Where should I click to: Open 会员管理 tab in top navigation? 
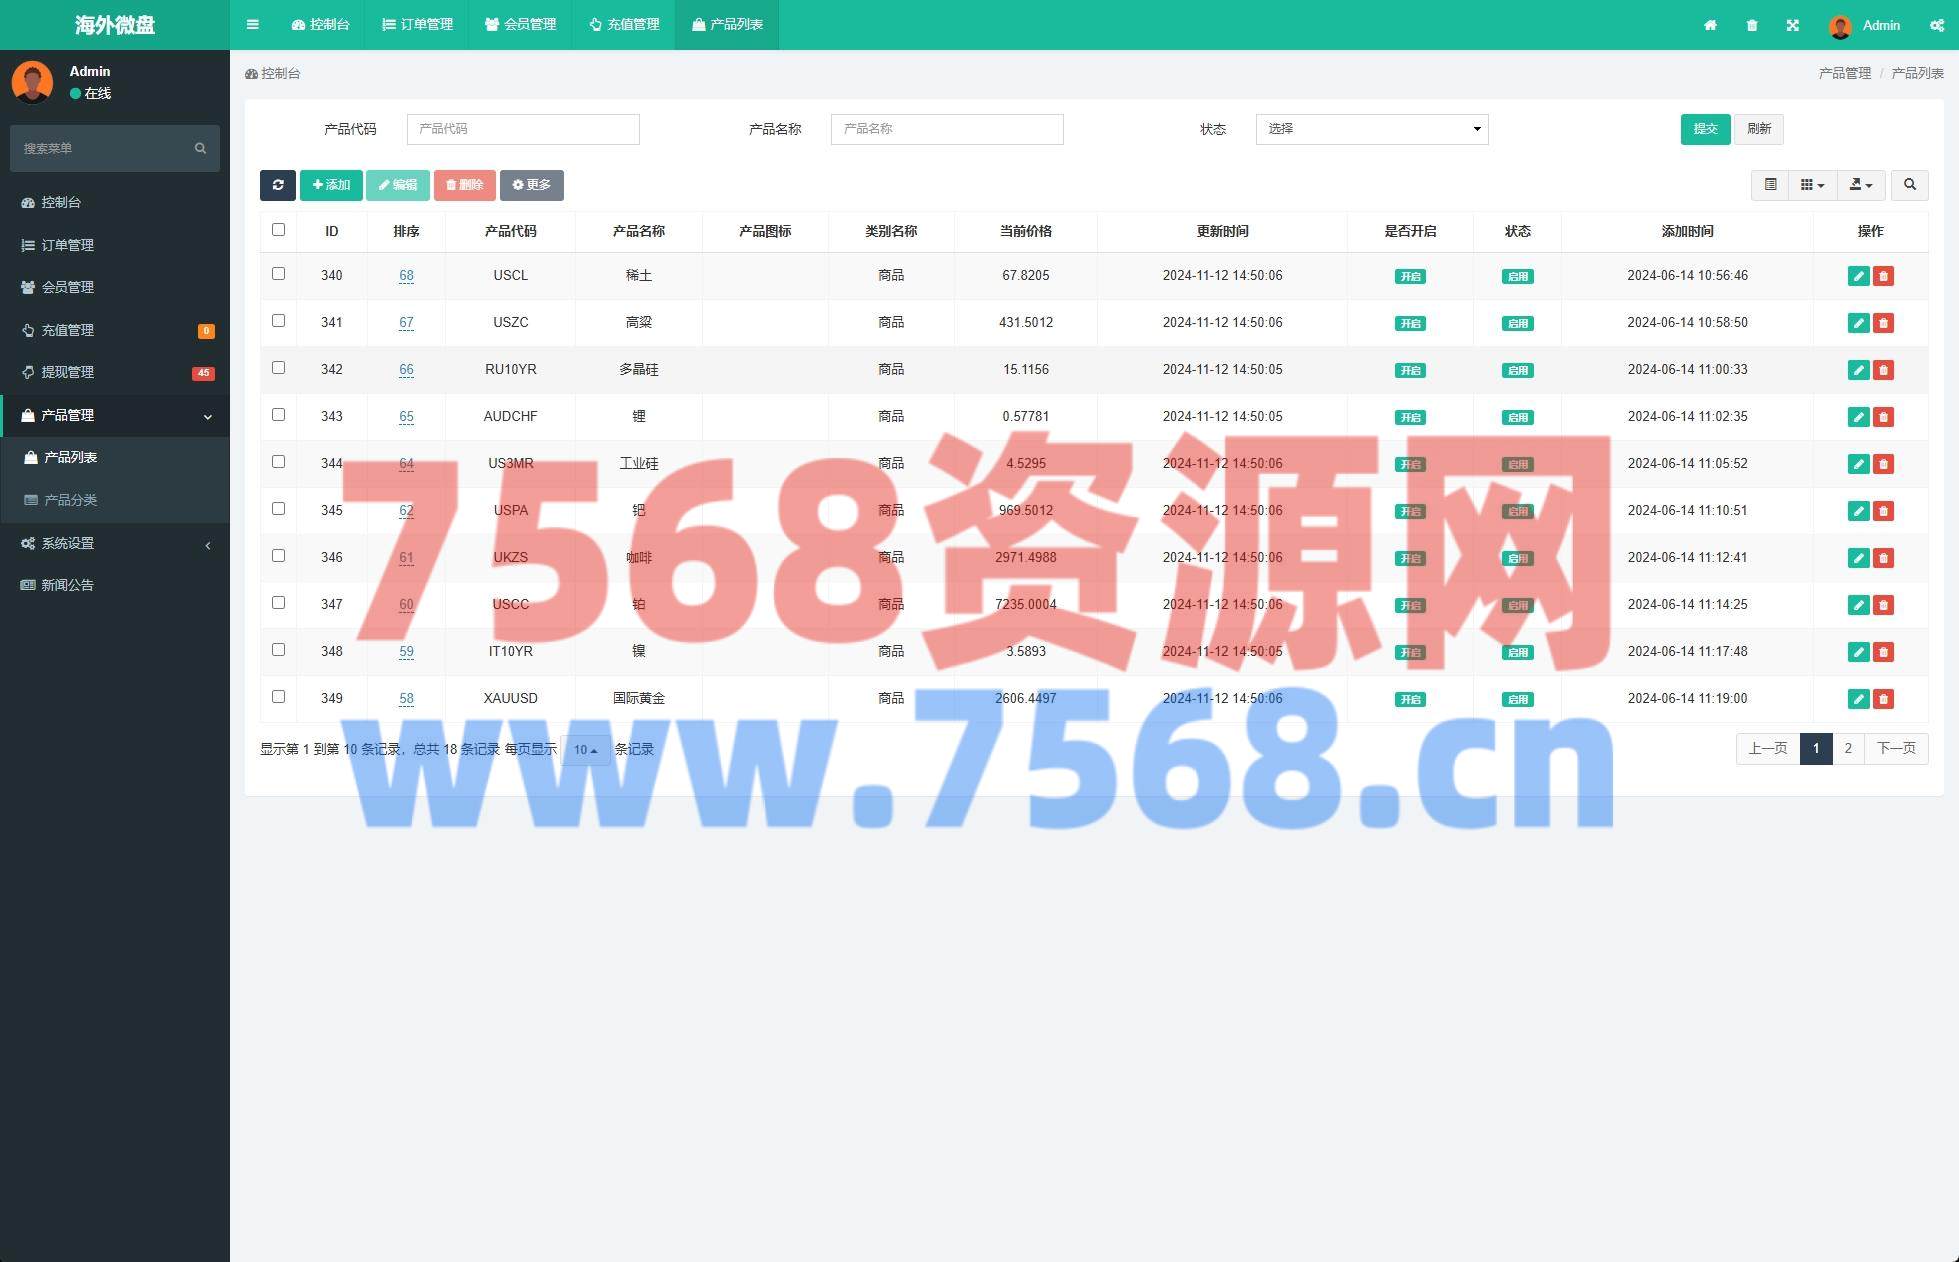pos(520,25)
